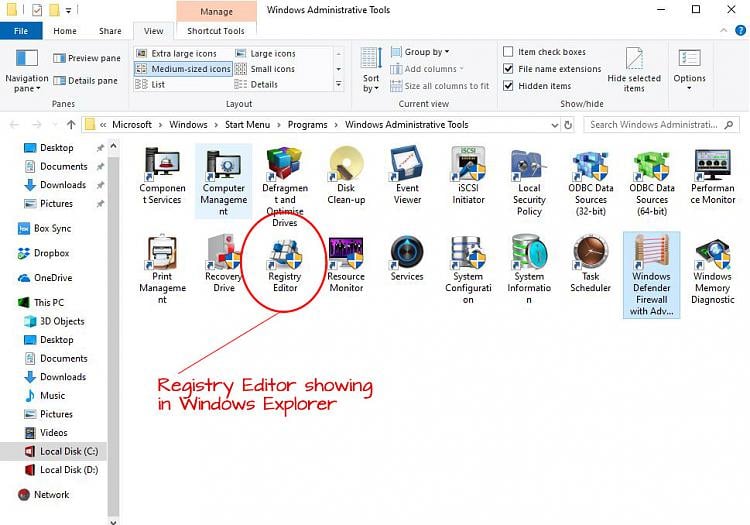Switch to the Home tab

pos(65,31)
